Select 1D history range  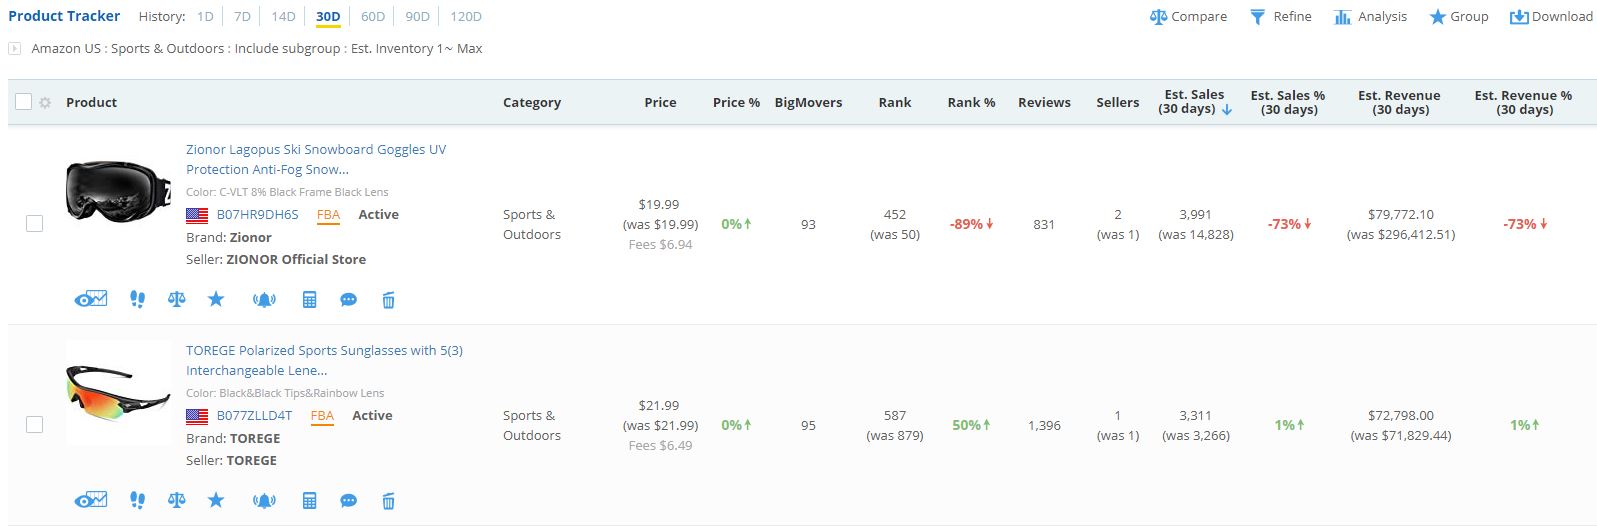(205, 16)
